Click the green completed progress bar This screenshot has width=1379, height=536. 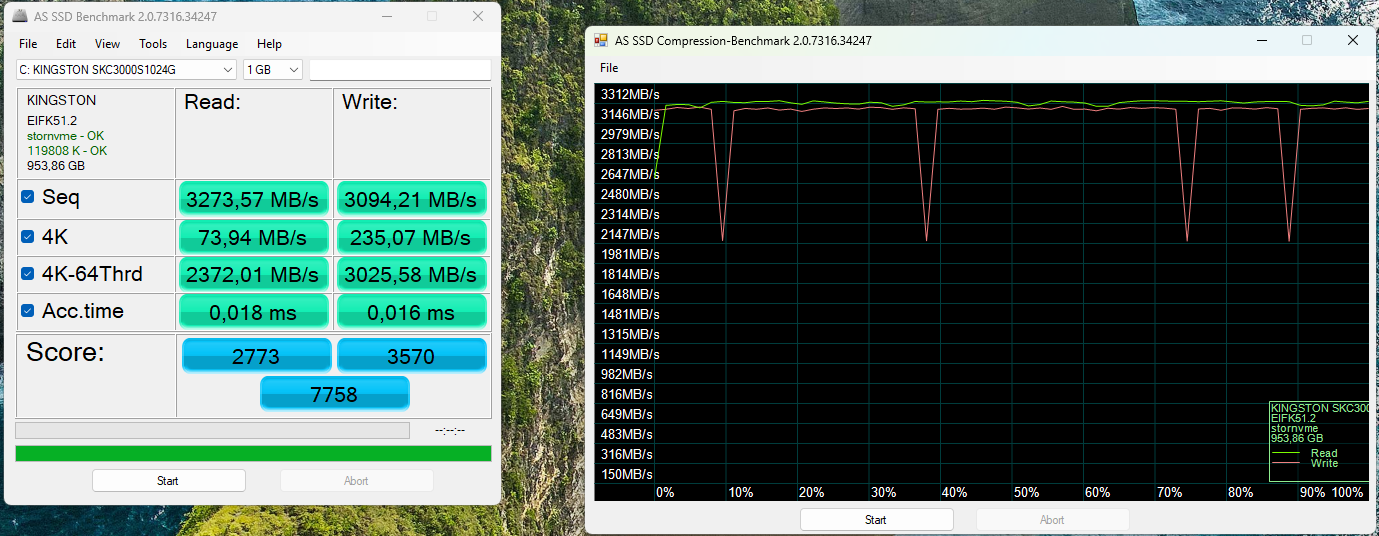[x=253, y=453]
